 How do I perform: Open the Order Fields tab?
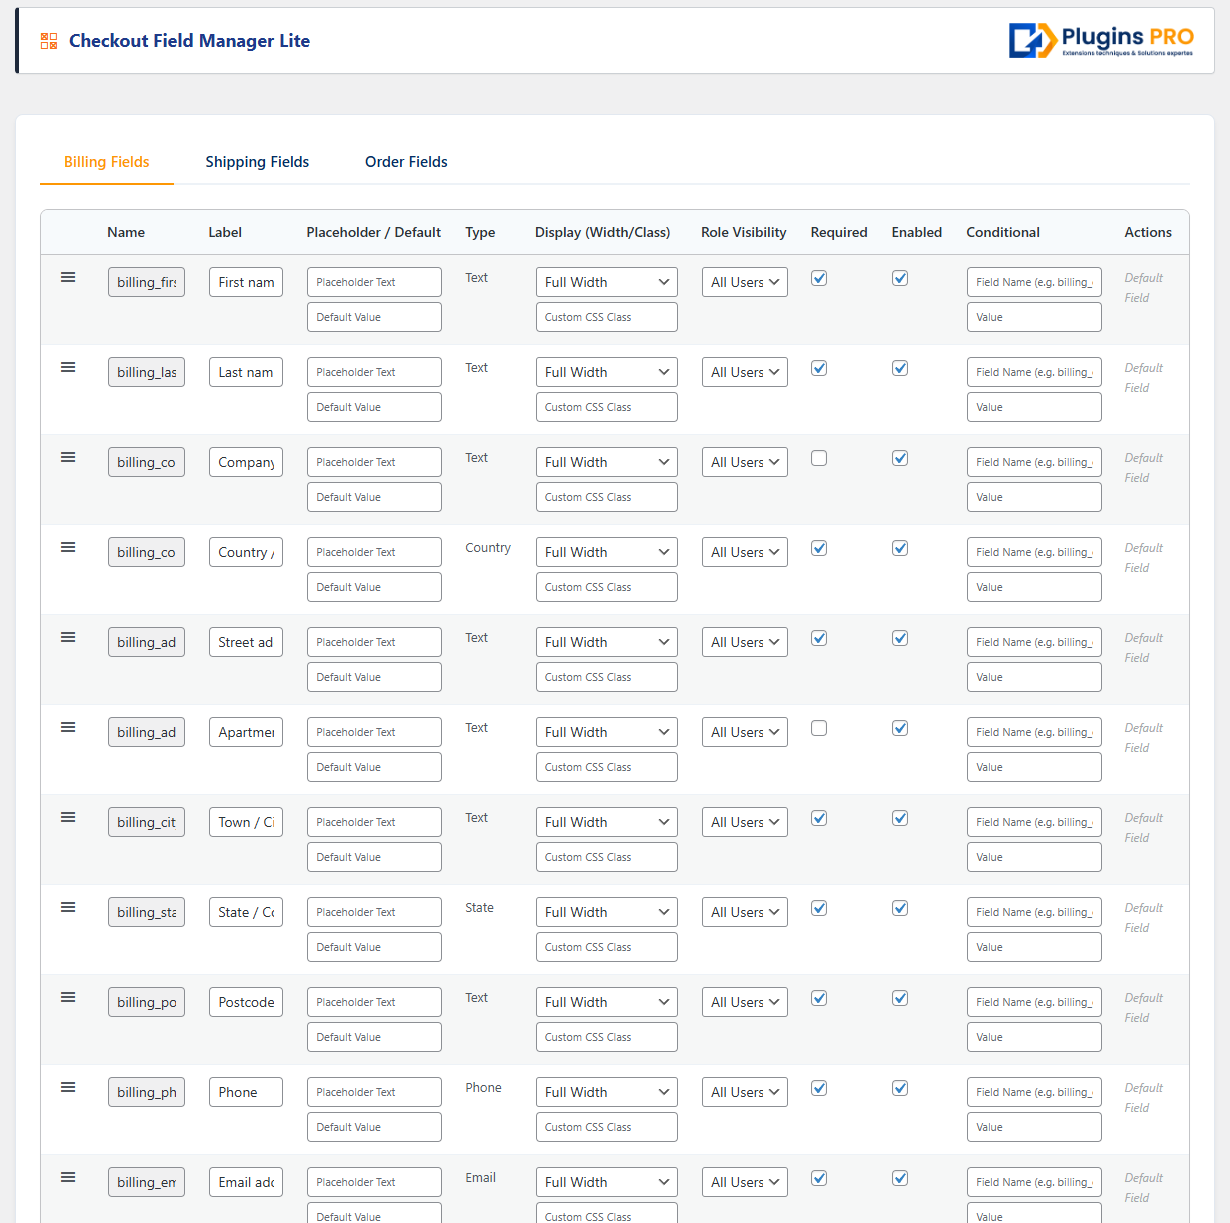click(x=406, y=162)
